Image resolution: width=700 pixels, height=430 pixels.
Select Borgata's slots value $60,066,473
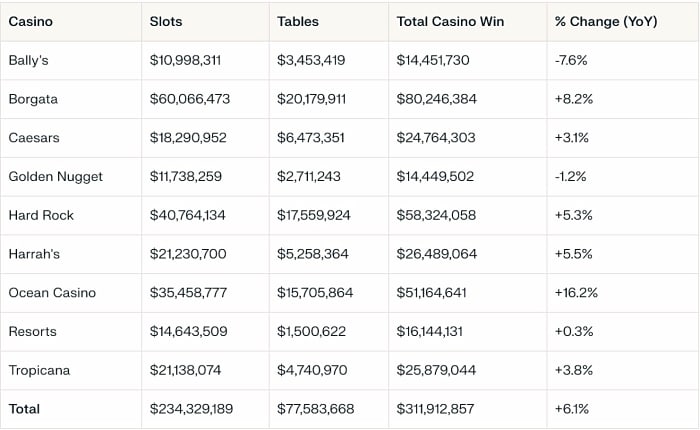190,99
